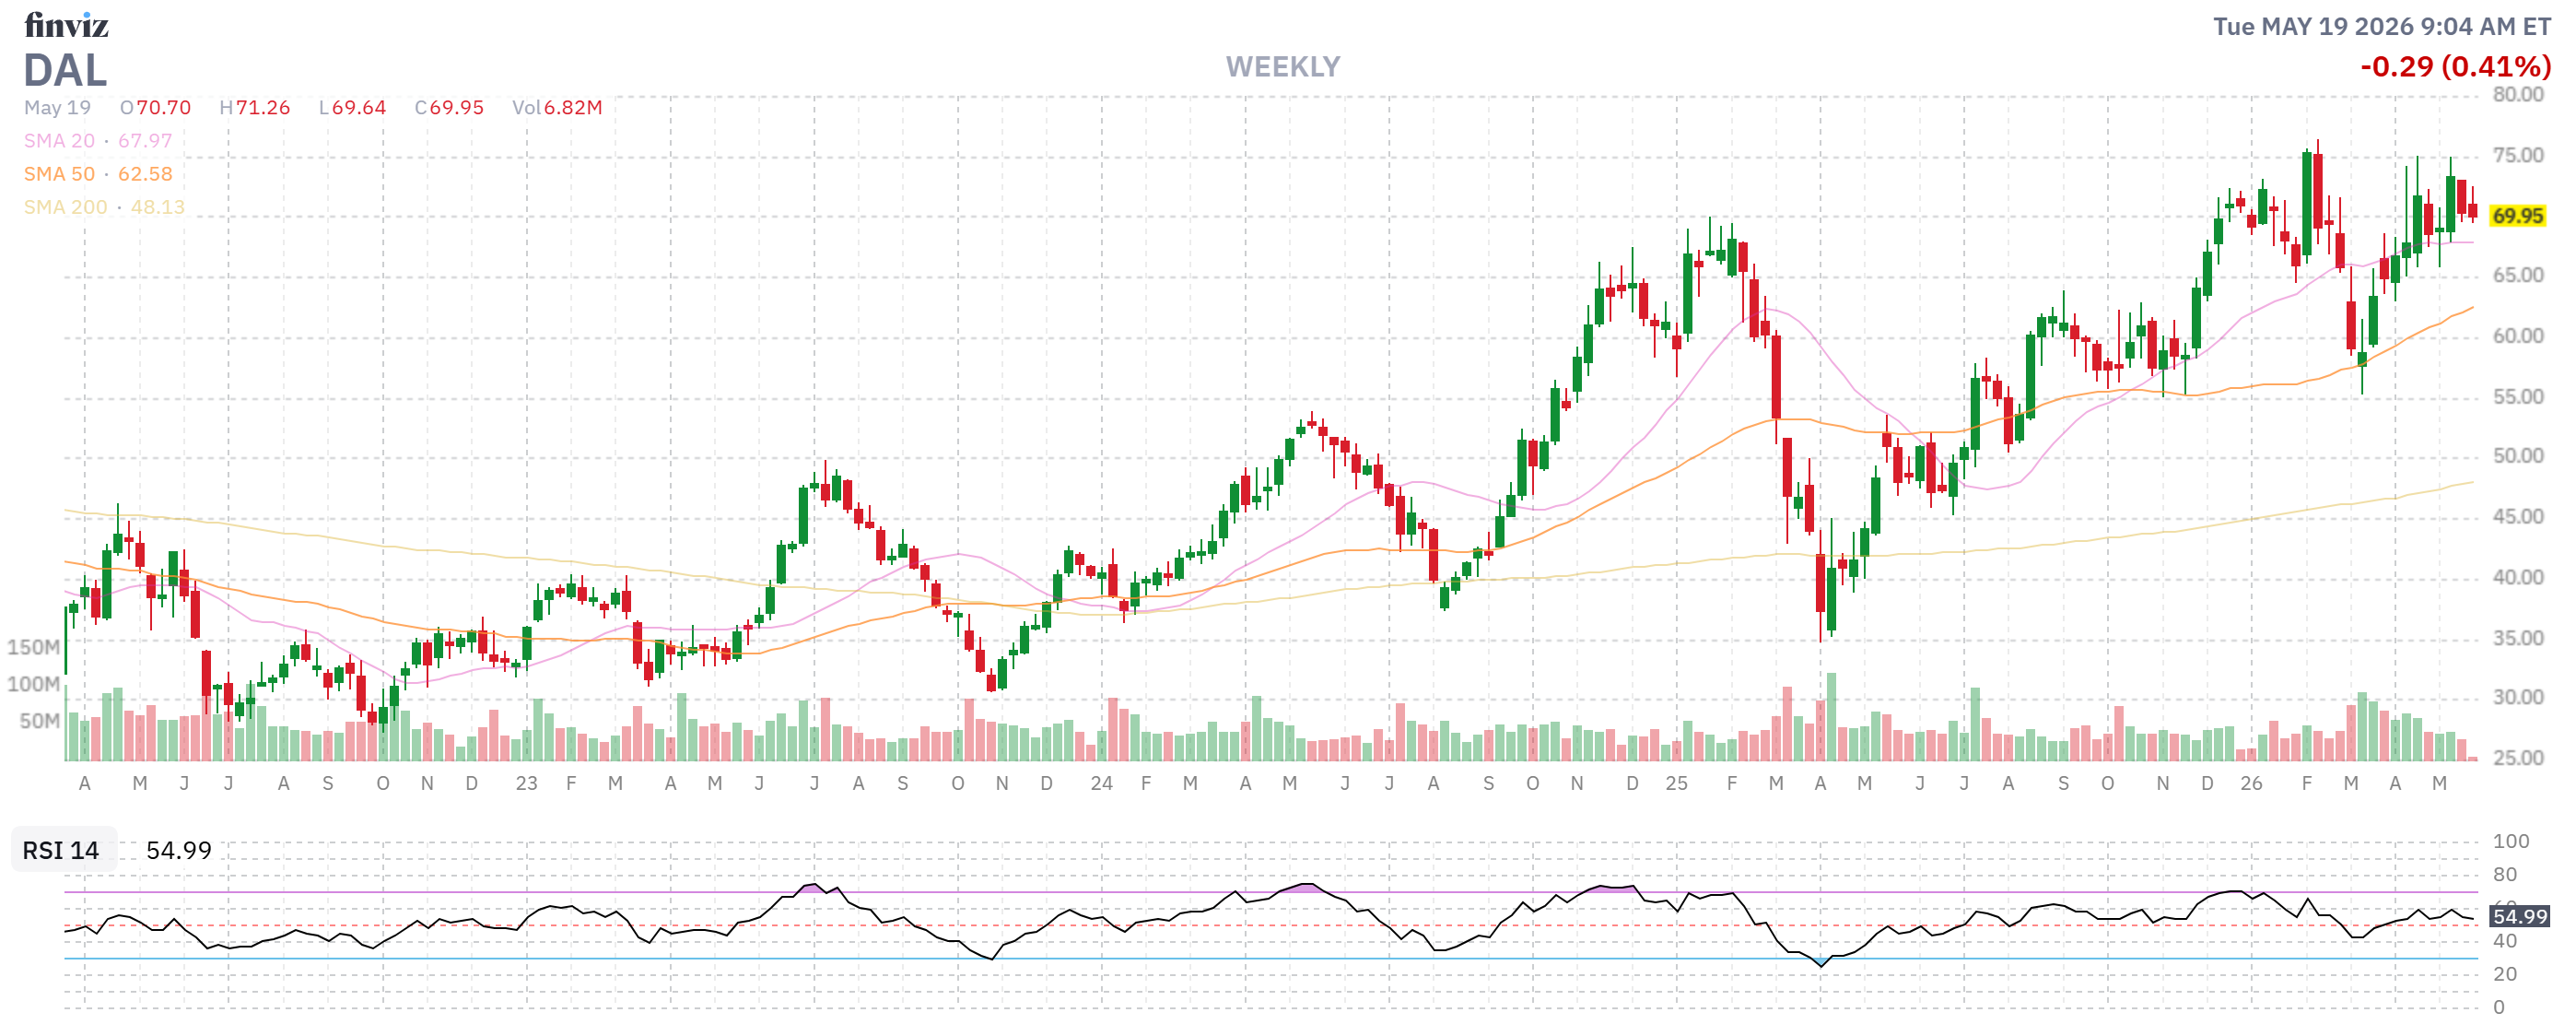Click the RSI 14 indicator label
2576x1036 pixels.
pos(61,851)
